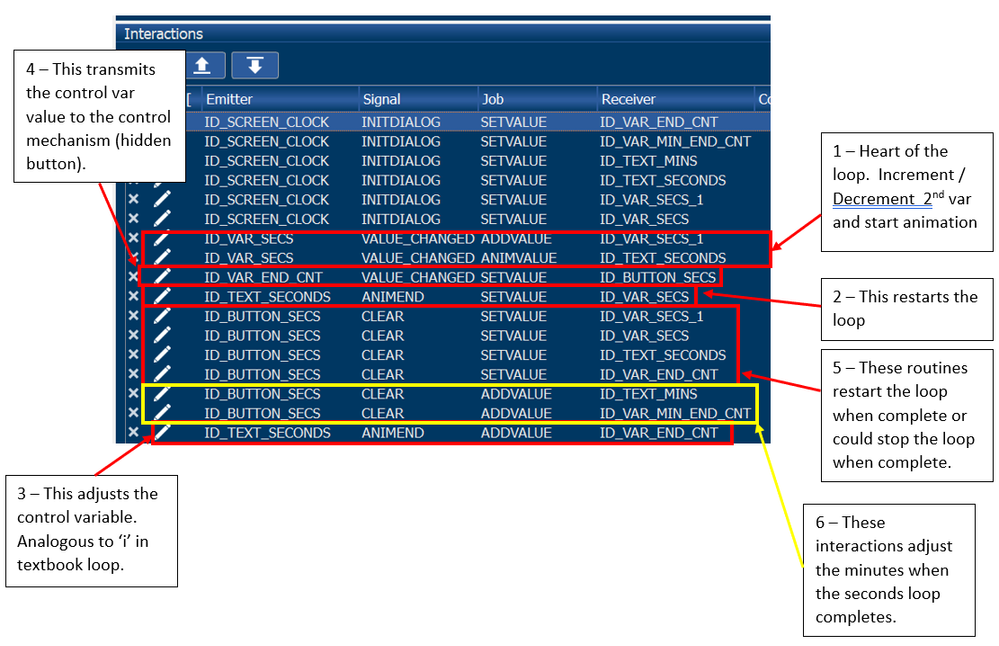
Task: Delete the ID_VAR_SECS ADDVALUE interaction
Action: pos(133,238)
